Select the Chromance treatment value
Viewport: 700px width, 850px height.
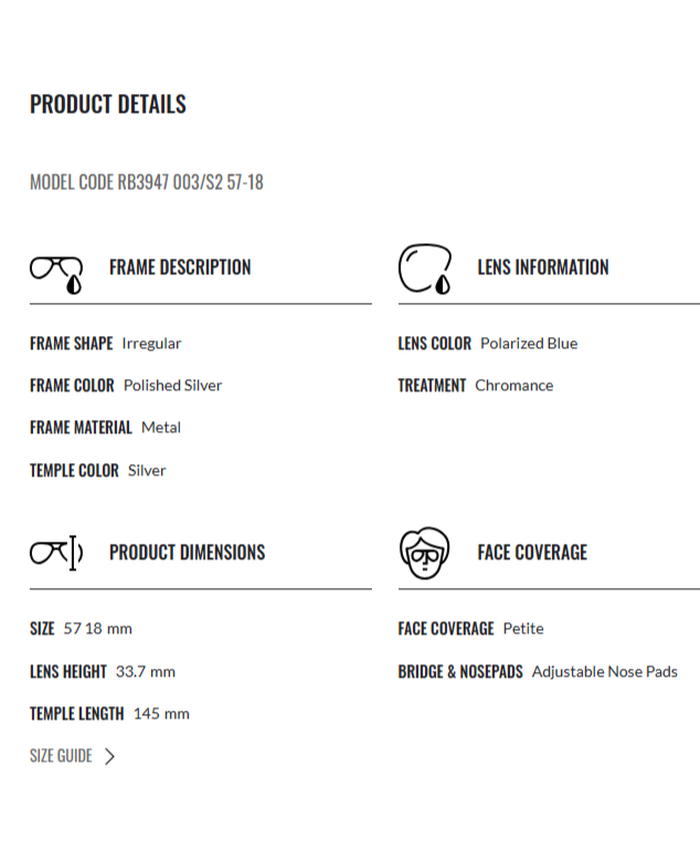click(x=514, y=385)
